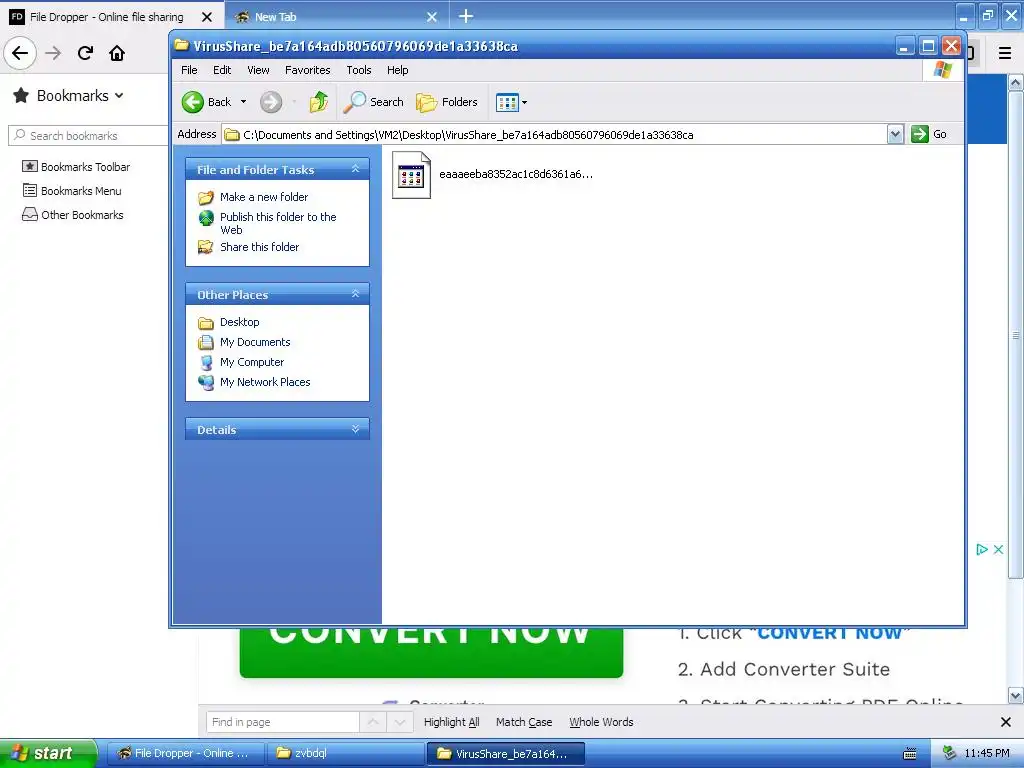Screen dimensions: 1024x768
Task: Click Publish this folder to the Web
Action: point(278,223)
